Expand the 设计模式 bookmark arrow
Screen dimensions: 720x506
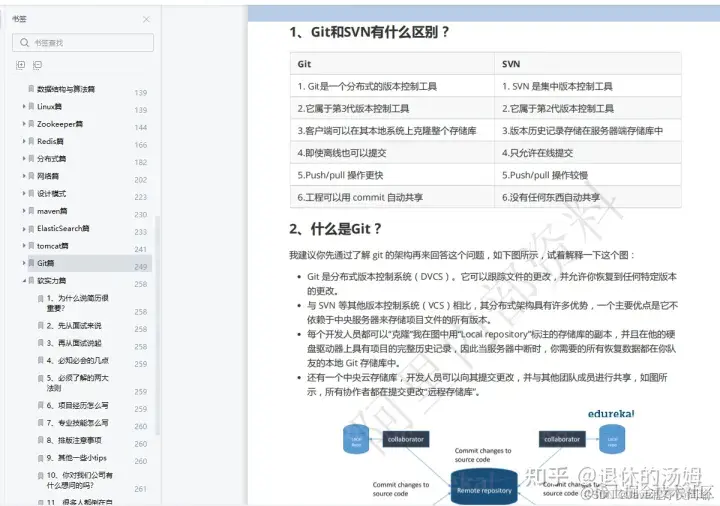(24, 193)
